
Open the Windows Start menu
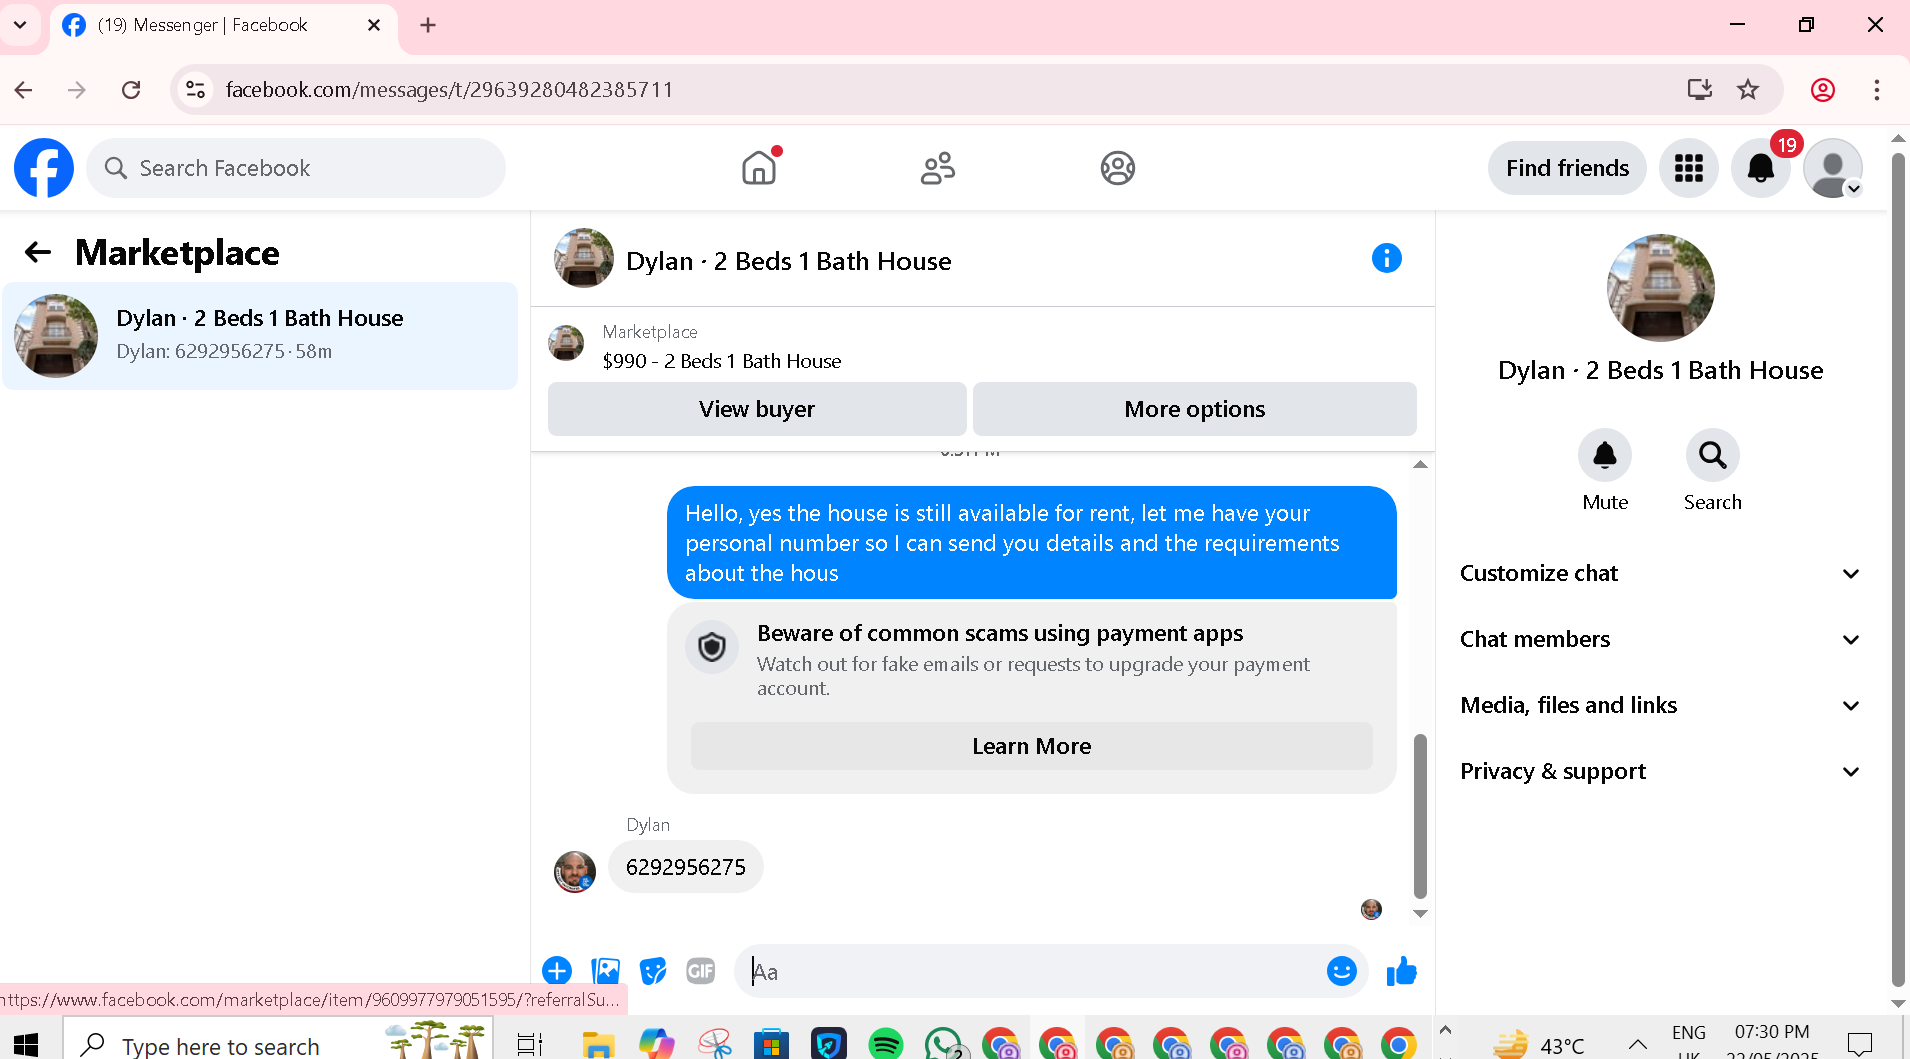tap(26, 1045)
